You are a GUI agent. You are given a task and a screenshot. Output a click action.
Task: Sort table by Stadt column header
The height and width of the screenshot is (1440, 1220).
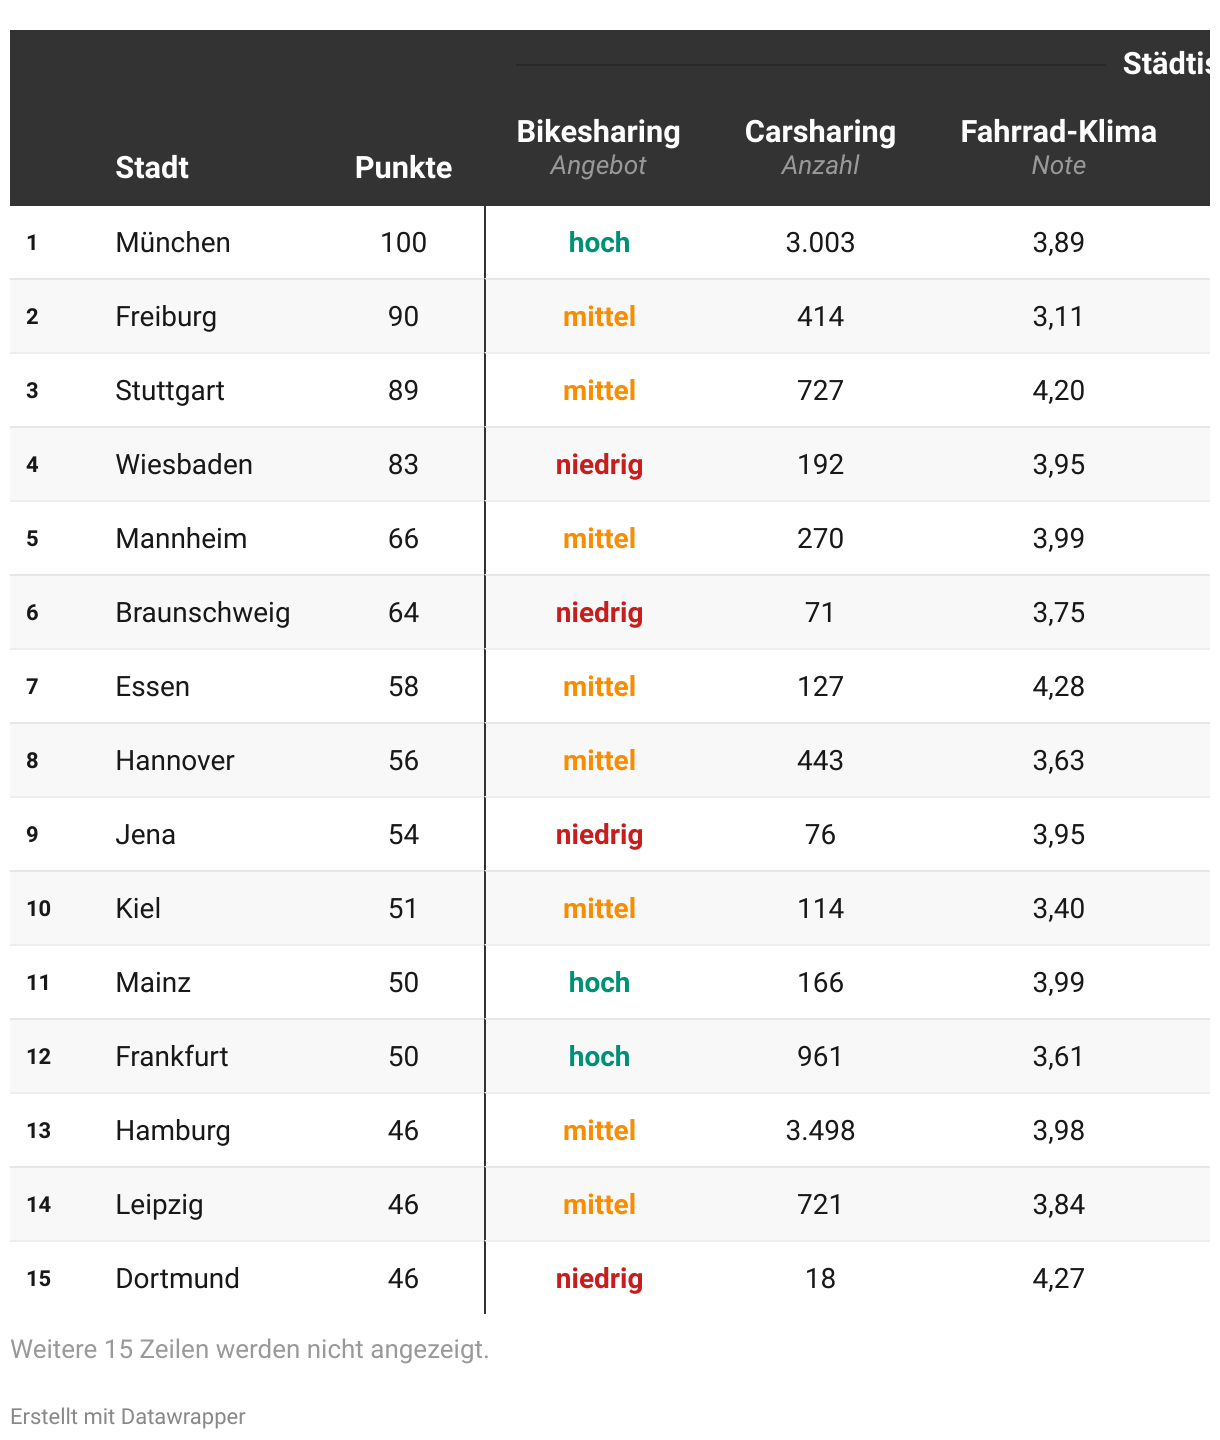pyautogui.click(x=152, y=167)
